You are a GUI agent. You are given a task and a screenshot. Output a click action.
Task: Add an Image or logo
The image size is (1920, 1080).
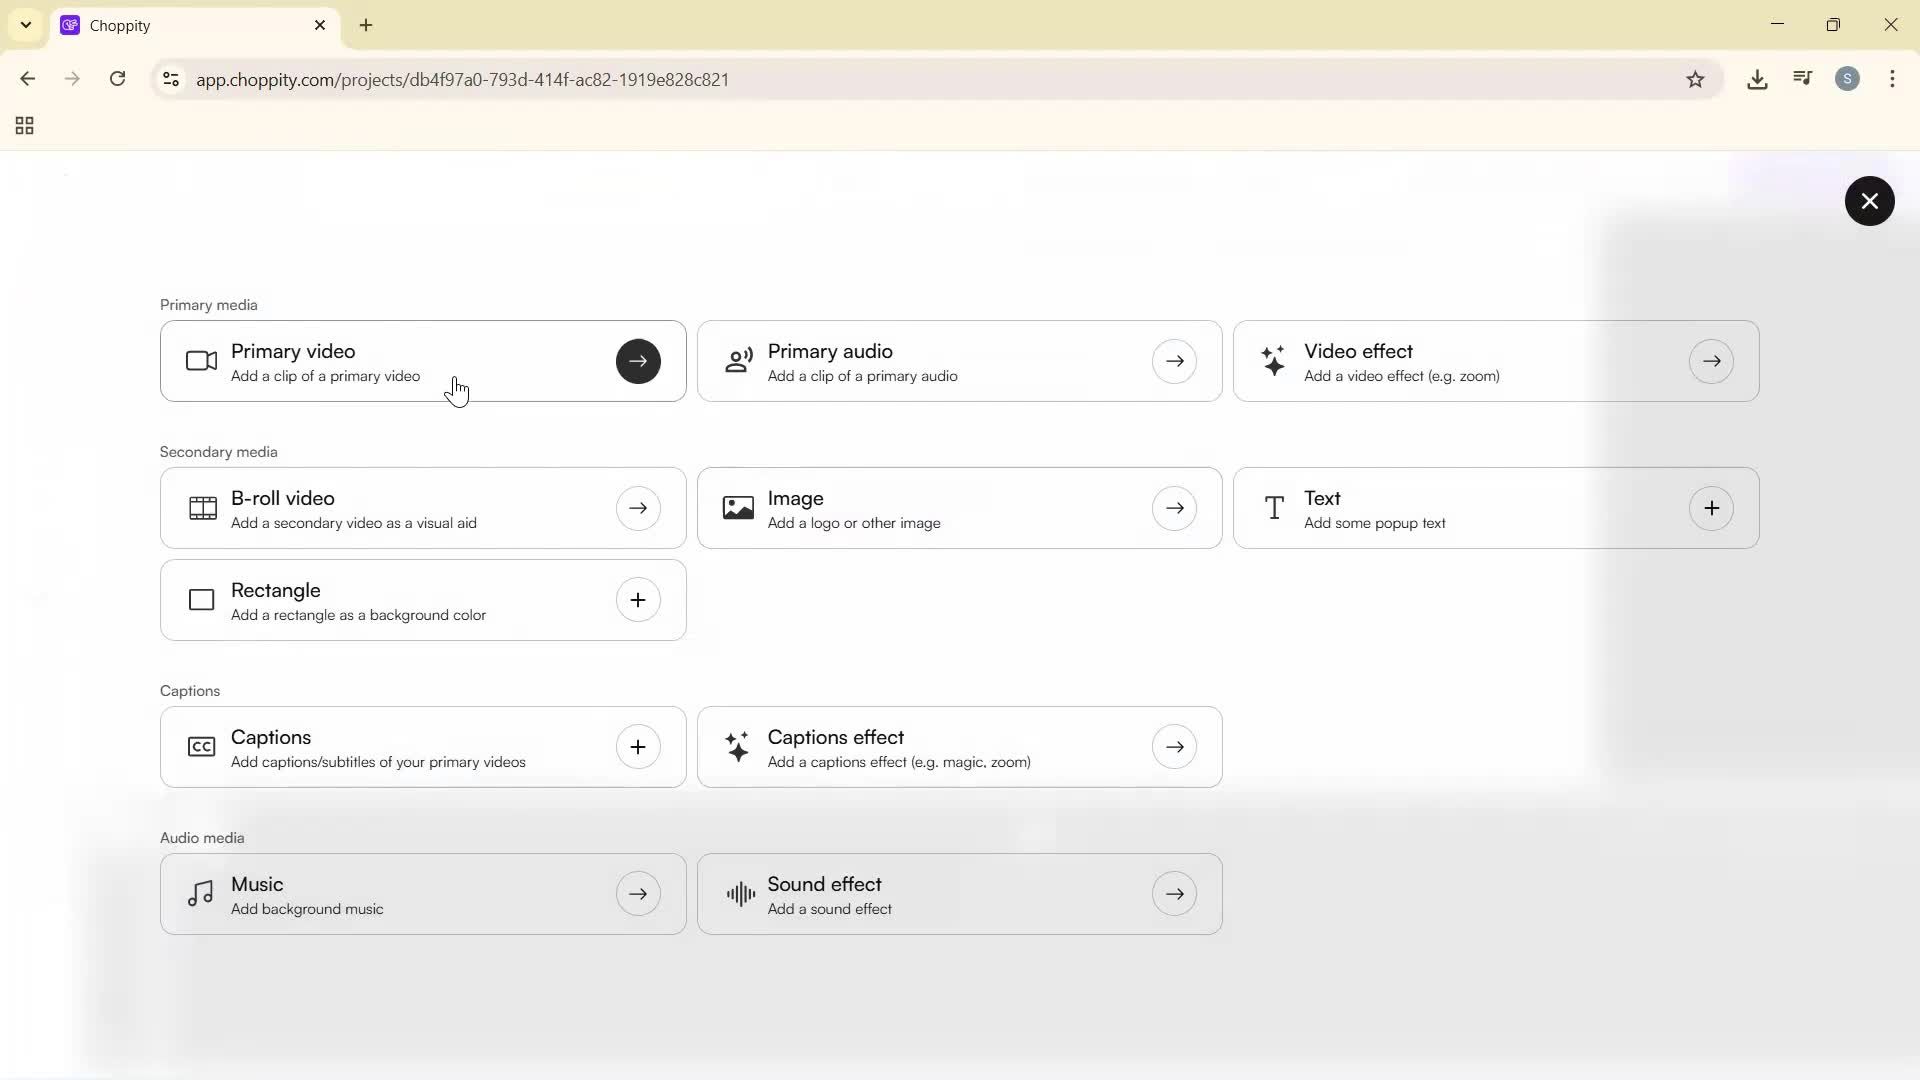[959, 507]
